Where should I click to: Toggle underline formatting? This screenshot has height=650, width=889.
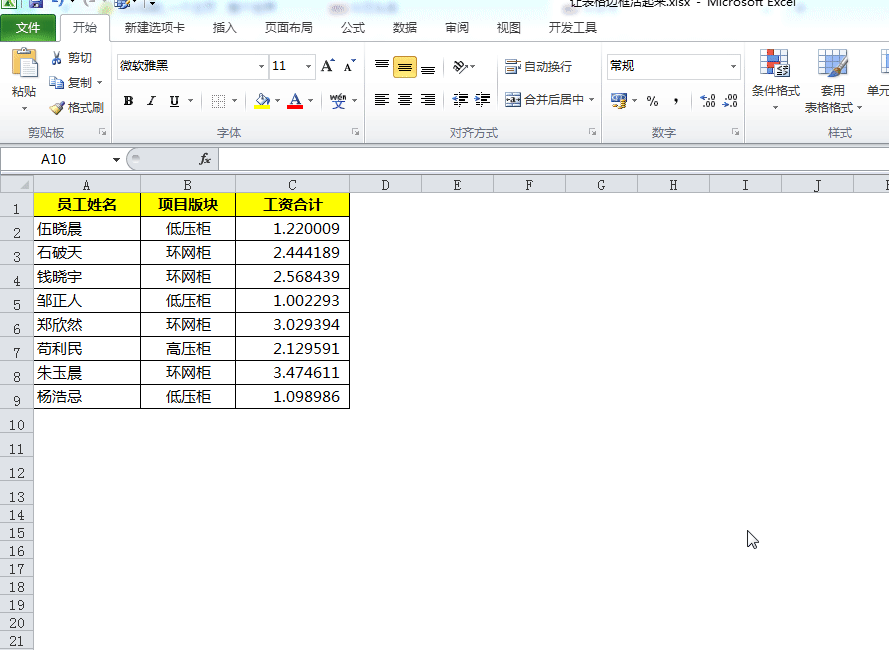pos(174,101)
